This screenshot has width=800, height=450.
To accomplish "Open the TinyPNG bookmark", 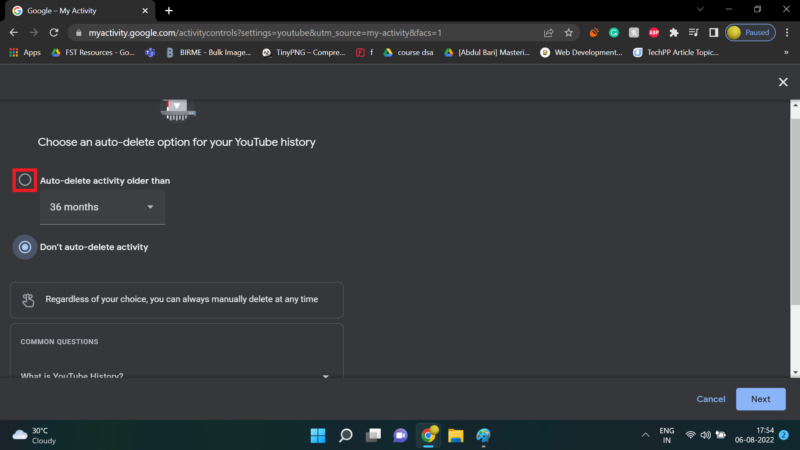I will tap(304, 53).
